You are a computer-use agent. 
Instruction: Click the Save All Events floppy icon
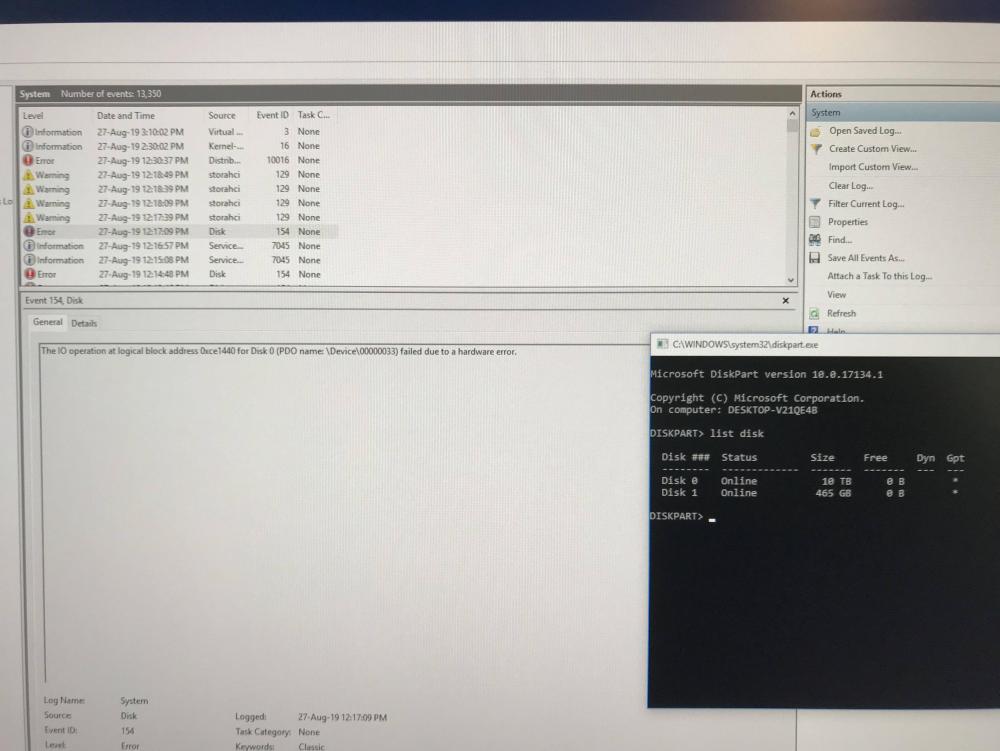click(x=814, y=258)
